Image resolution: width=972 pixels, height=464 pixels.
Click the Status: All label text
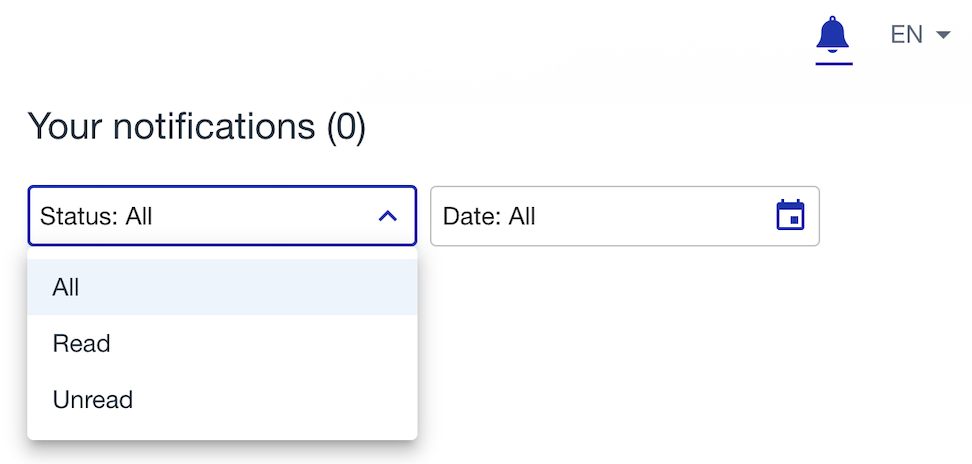click(x=96, y=216)
